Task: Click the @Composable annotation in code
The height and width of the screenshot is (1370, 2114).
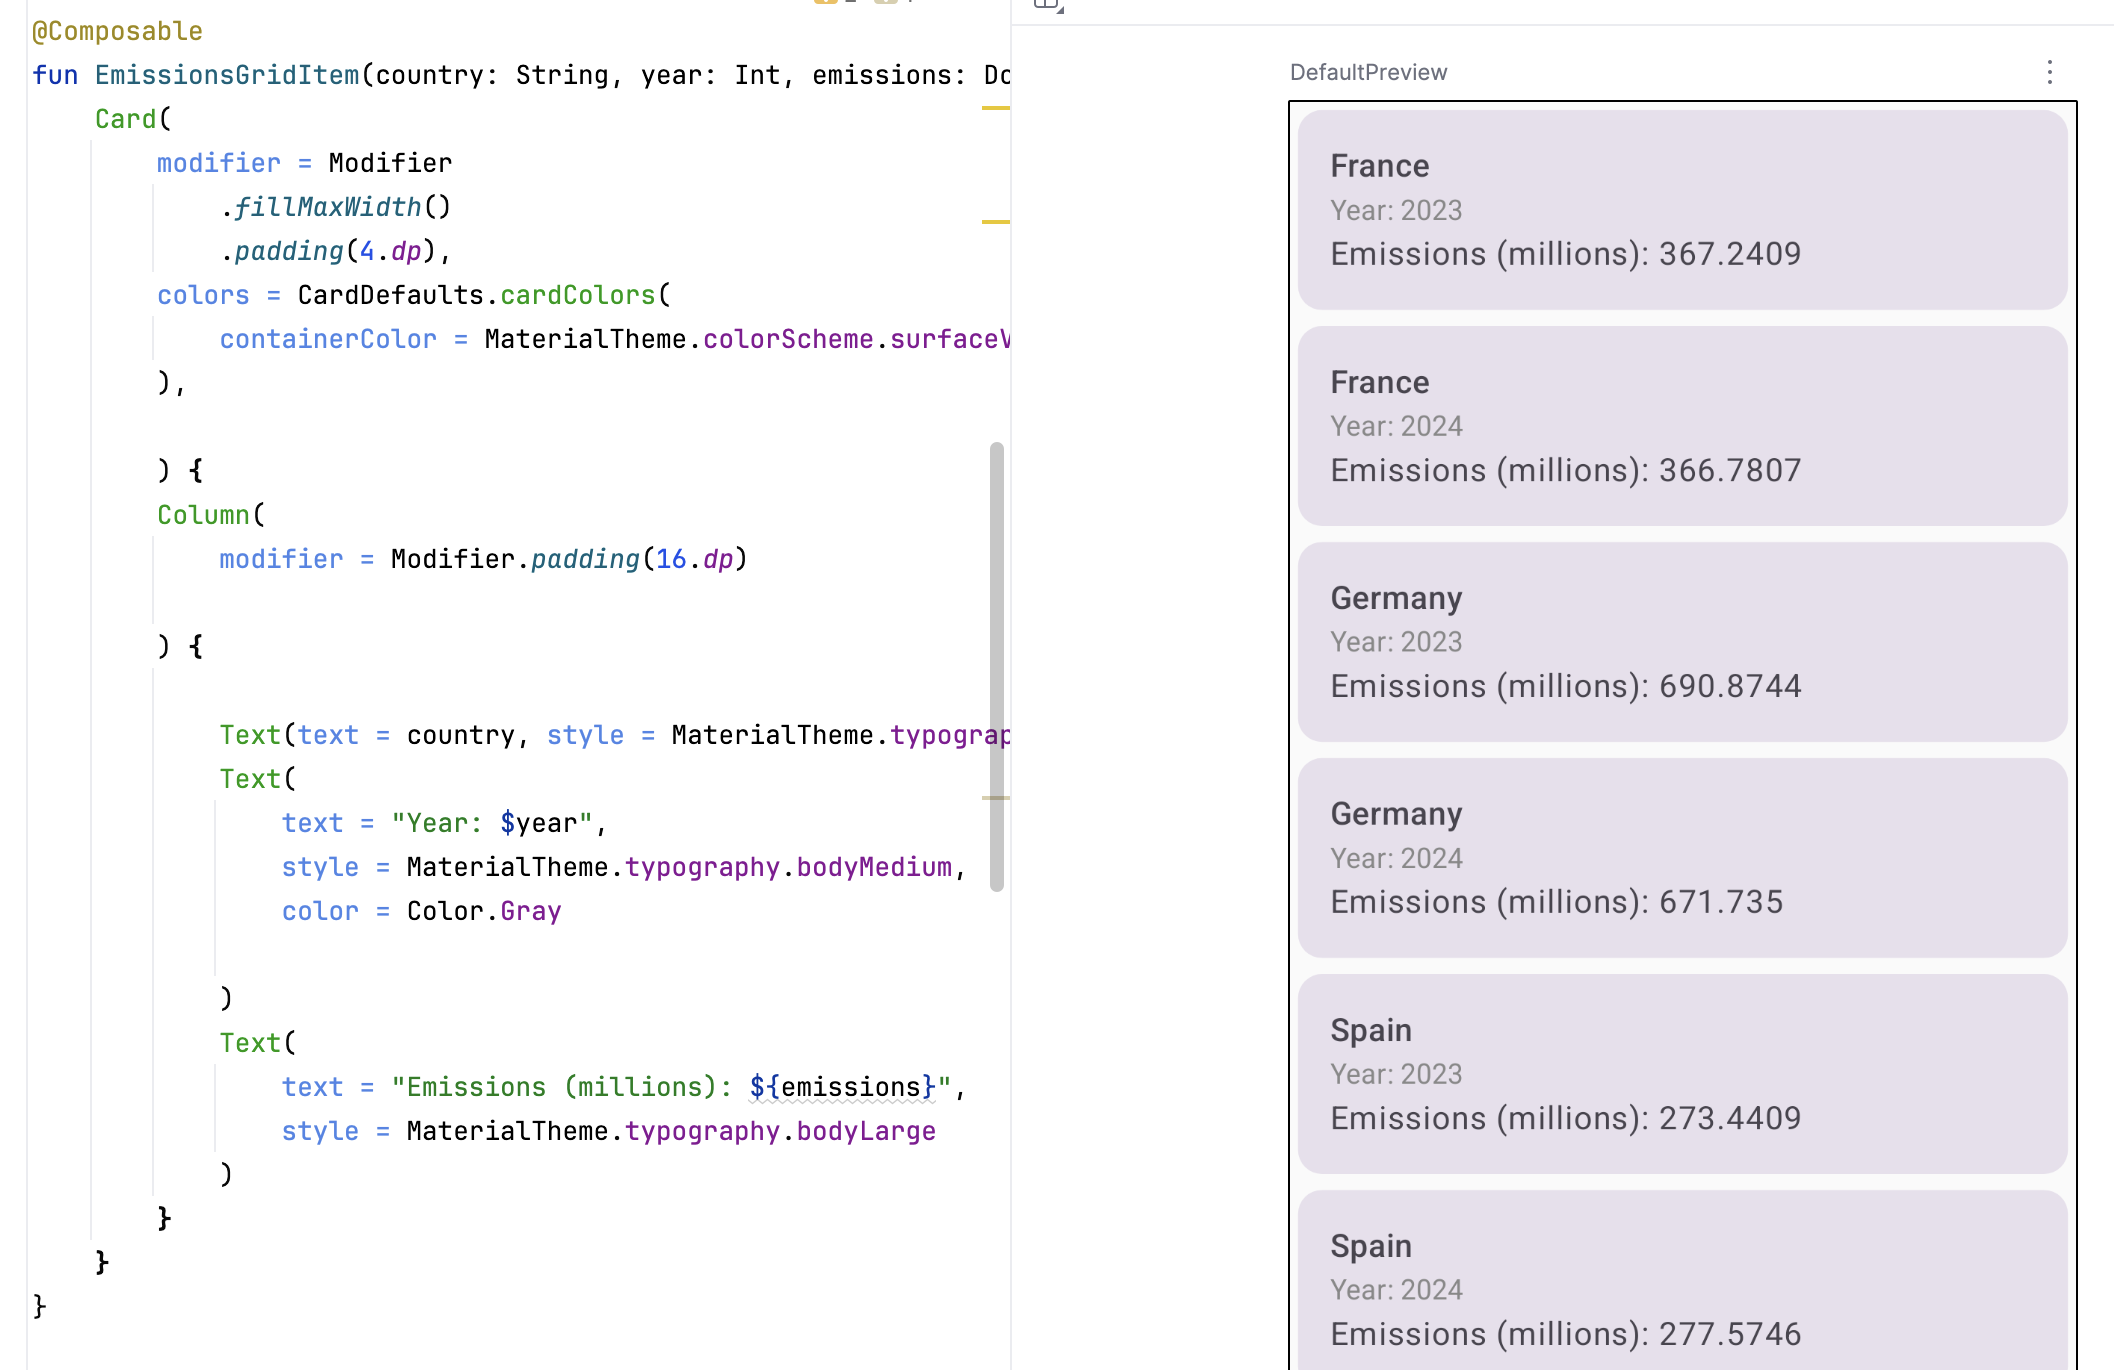Action: pyautogui.click(x=117, y=31)
